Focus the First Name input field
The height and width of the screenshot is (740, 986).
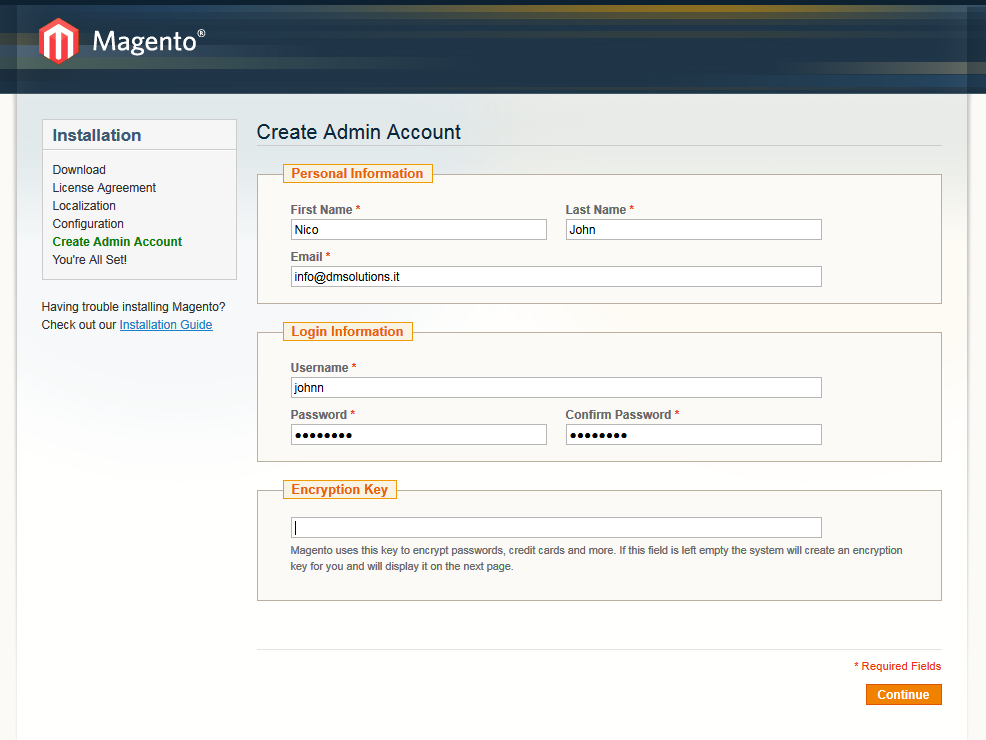(x=419, y=229)
